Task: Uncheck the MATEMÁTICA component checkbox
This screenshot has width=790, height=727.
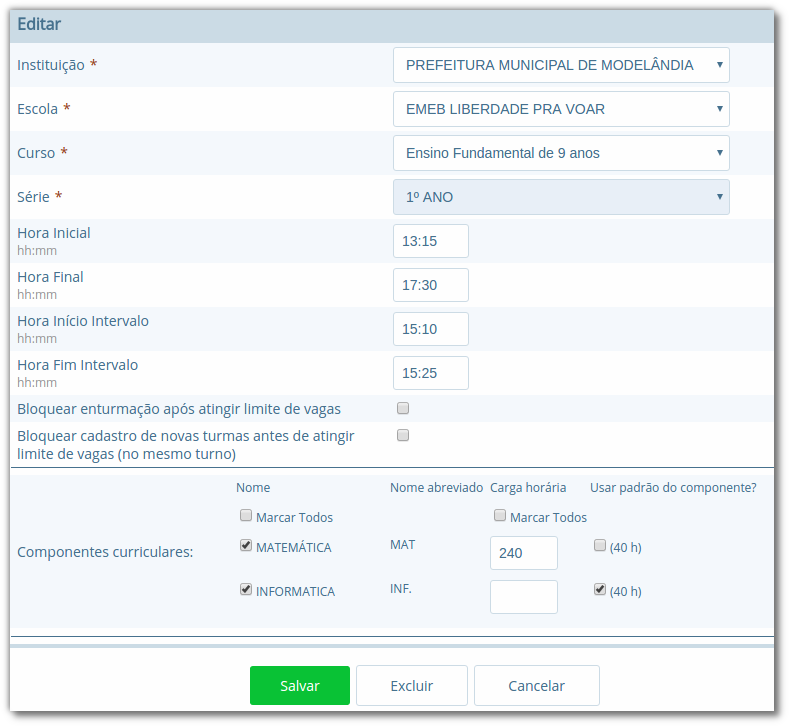Action: point(246,546)
